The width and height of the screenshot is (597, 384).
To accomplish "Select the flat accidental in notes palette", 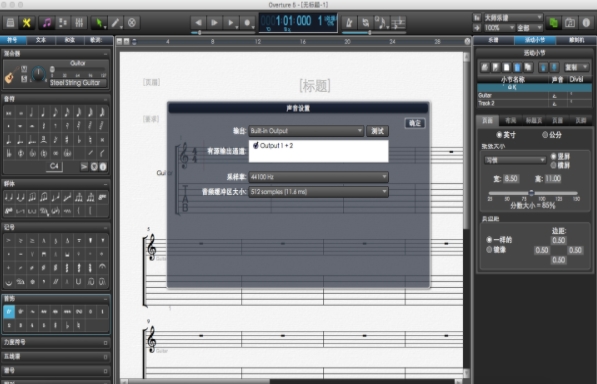I will coord(79,140).
